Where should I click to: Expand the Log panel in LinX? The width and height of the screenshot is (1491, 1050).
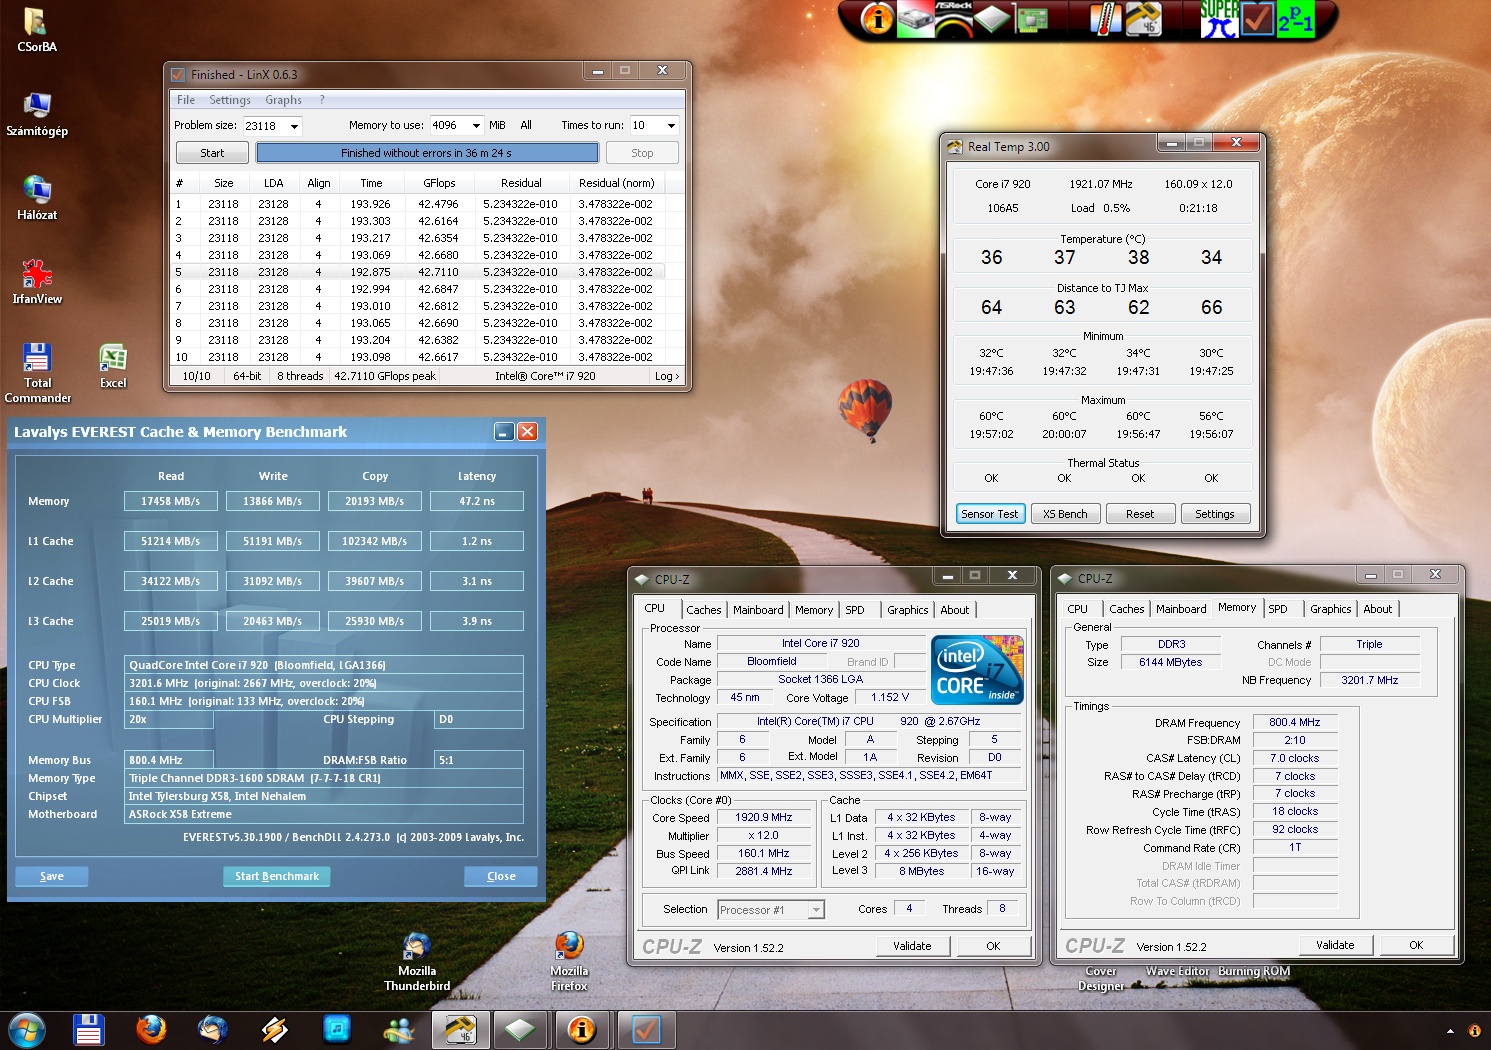tap(666, 376)
